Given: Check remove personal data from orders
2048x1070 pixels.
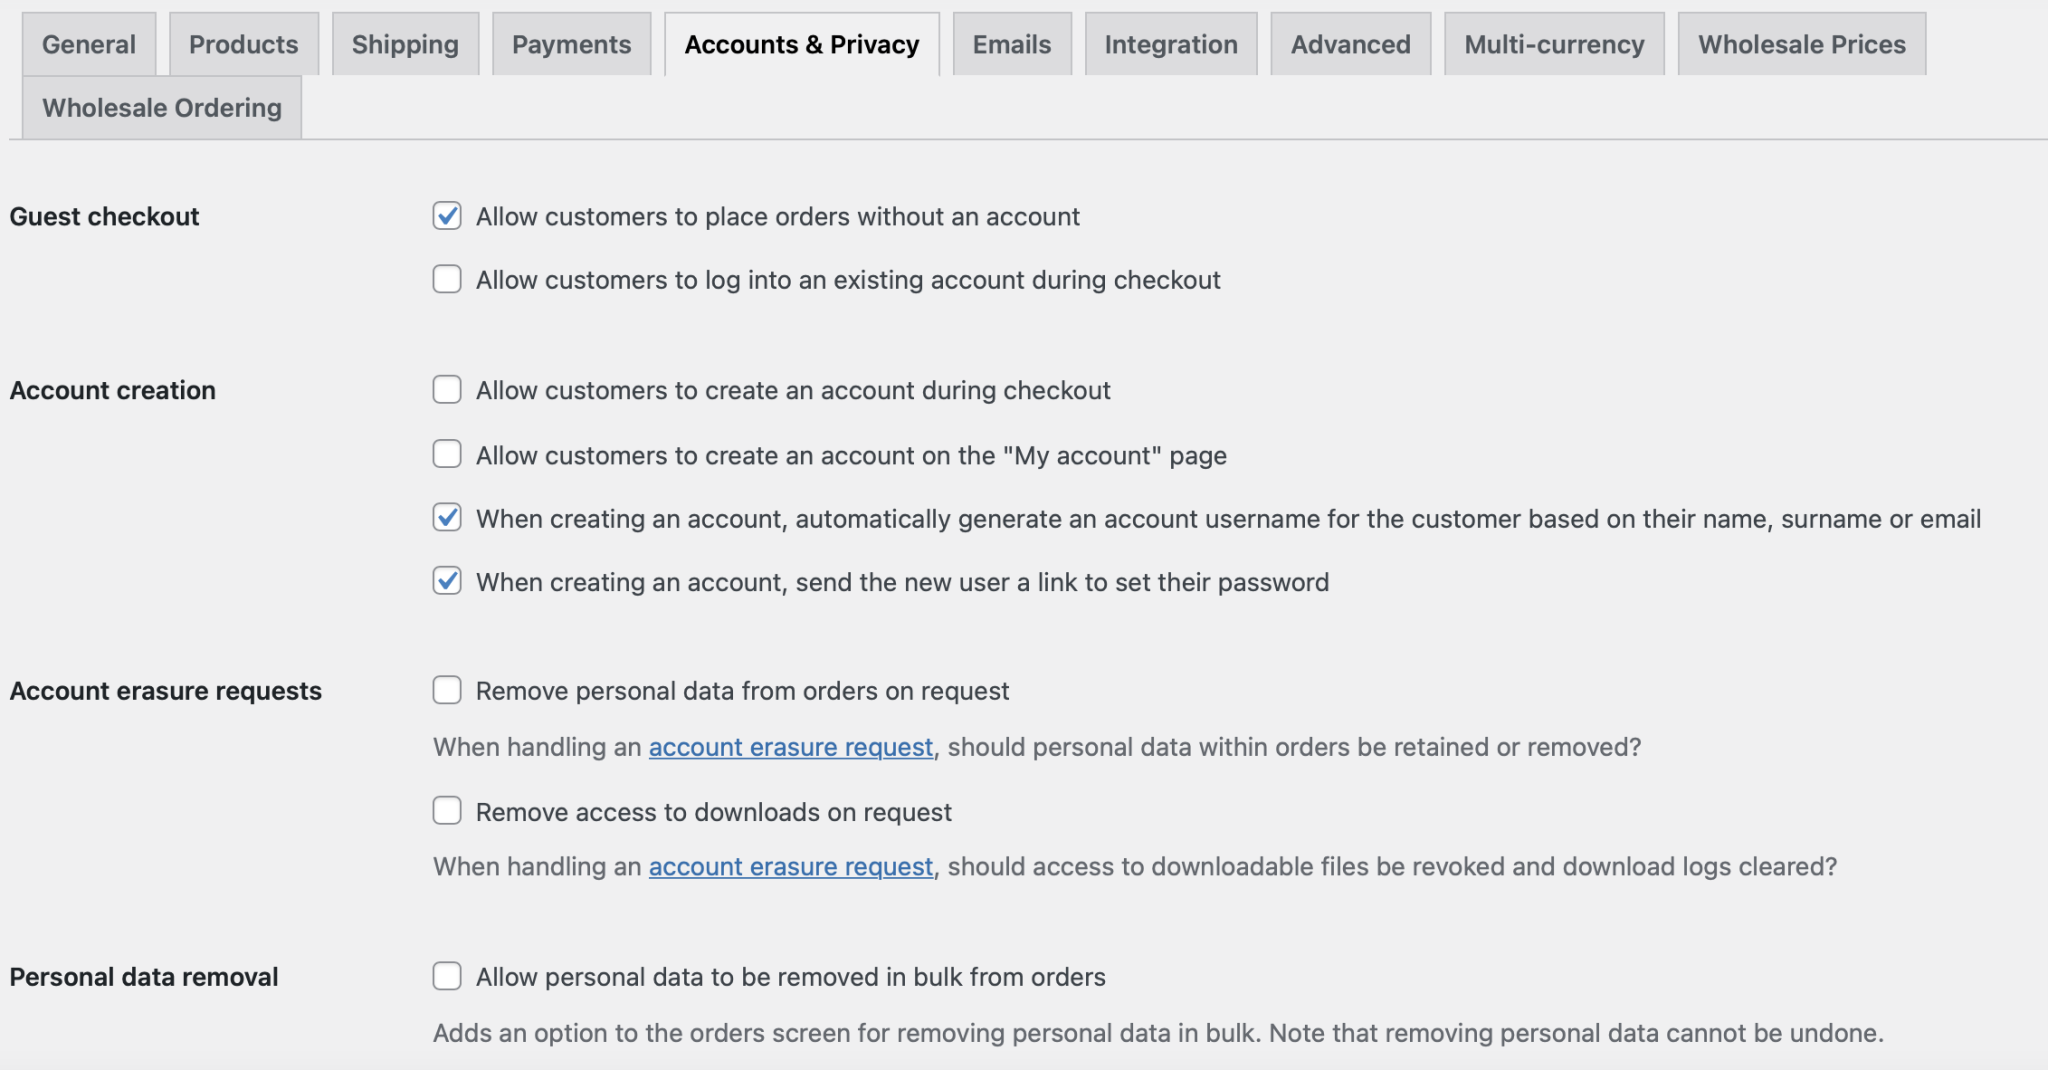Looking at the screenshot, I should pos(447,690).
